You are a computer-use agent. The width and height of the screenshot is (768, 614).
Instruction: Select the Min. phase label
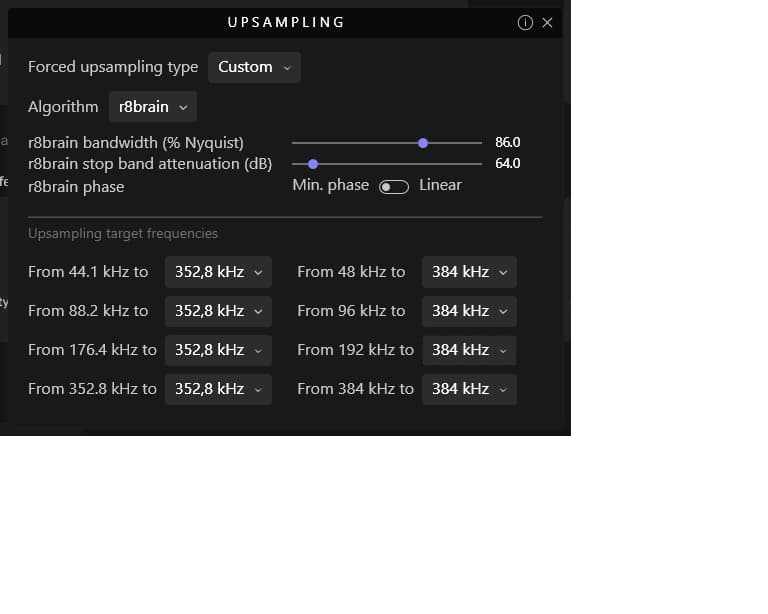coord(330,185)
